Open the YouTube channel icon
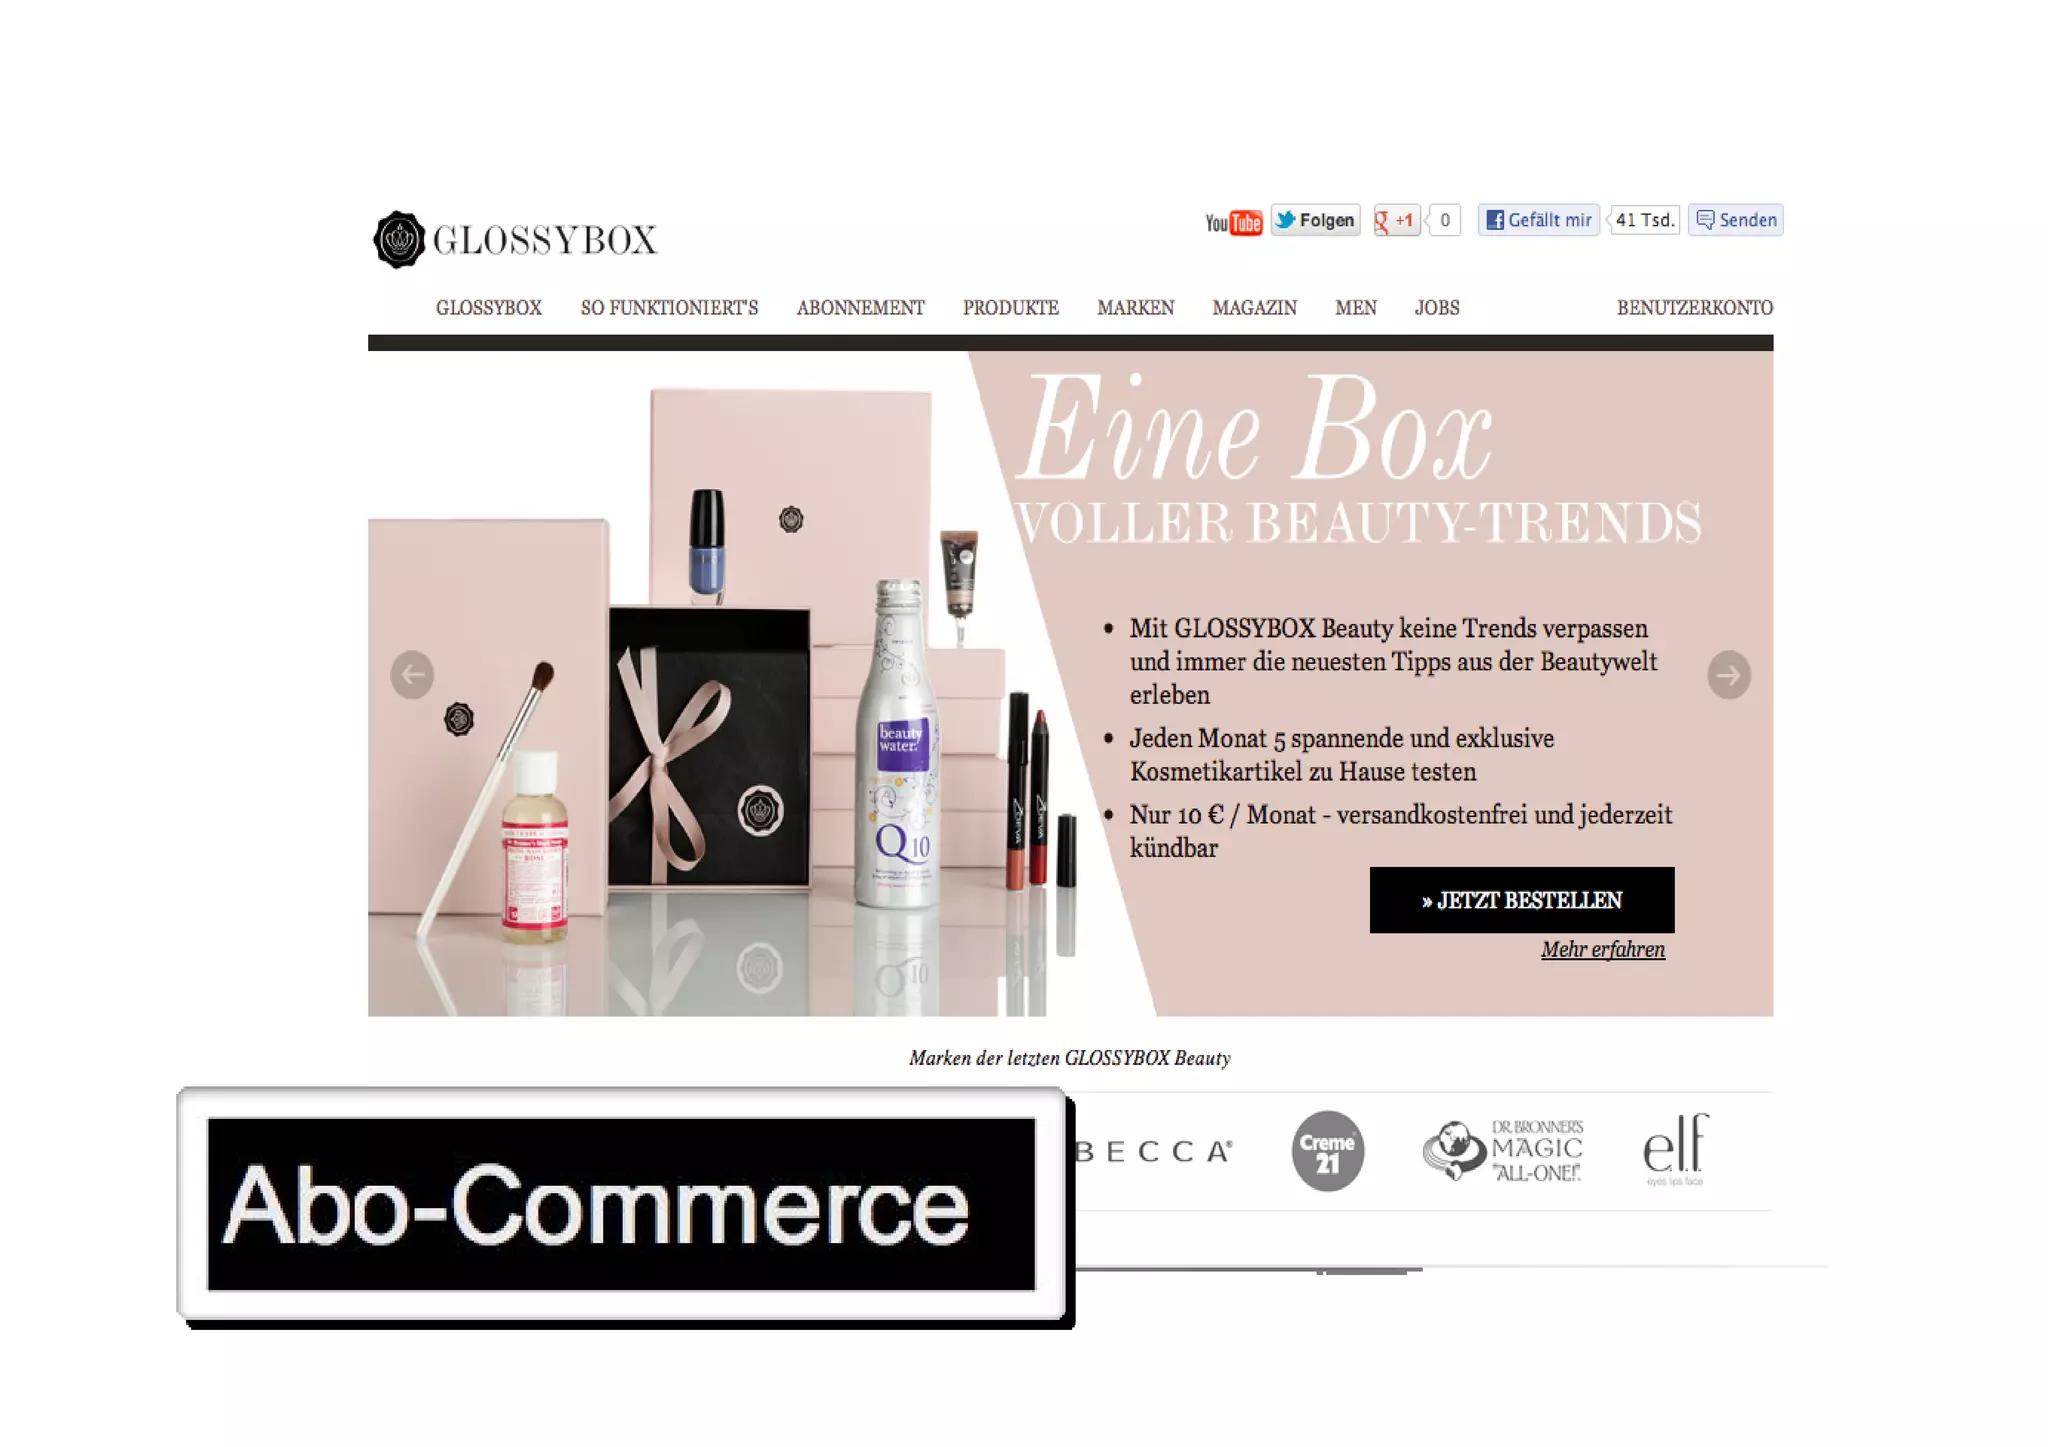Screen dimensions: 2048x1447 (x=1233, y=222)
